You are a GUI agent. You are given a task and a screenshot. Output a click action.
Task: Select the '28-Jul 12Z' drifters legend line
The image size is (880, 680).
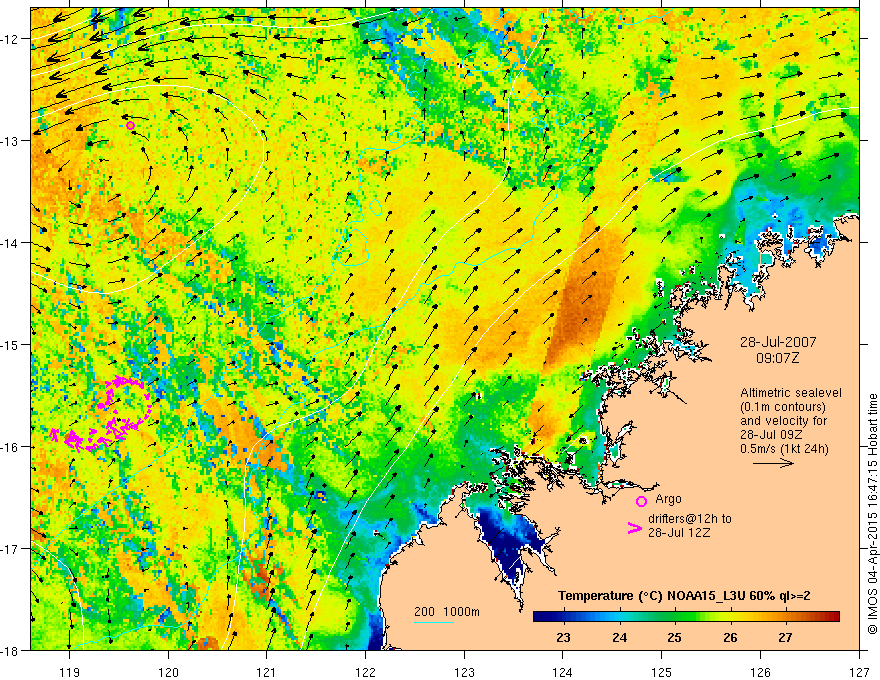click(x=679, y=532)
